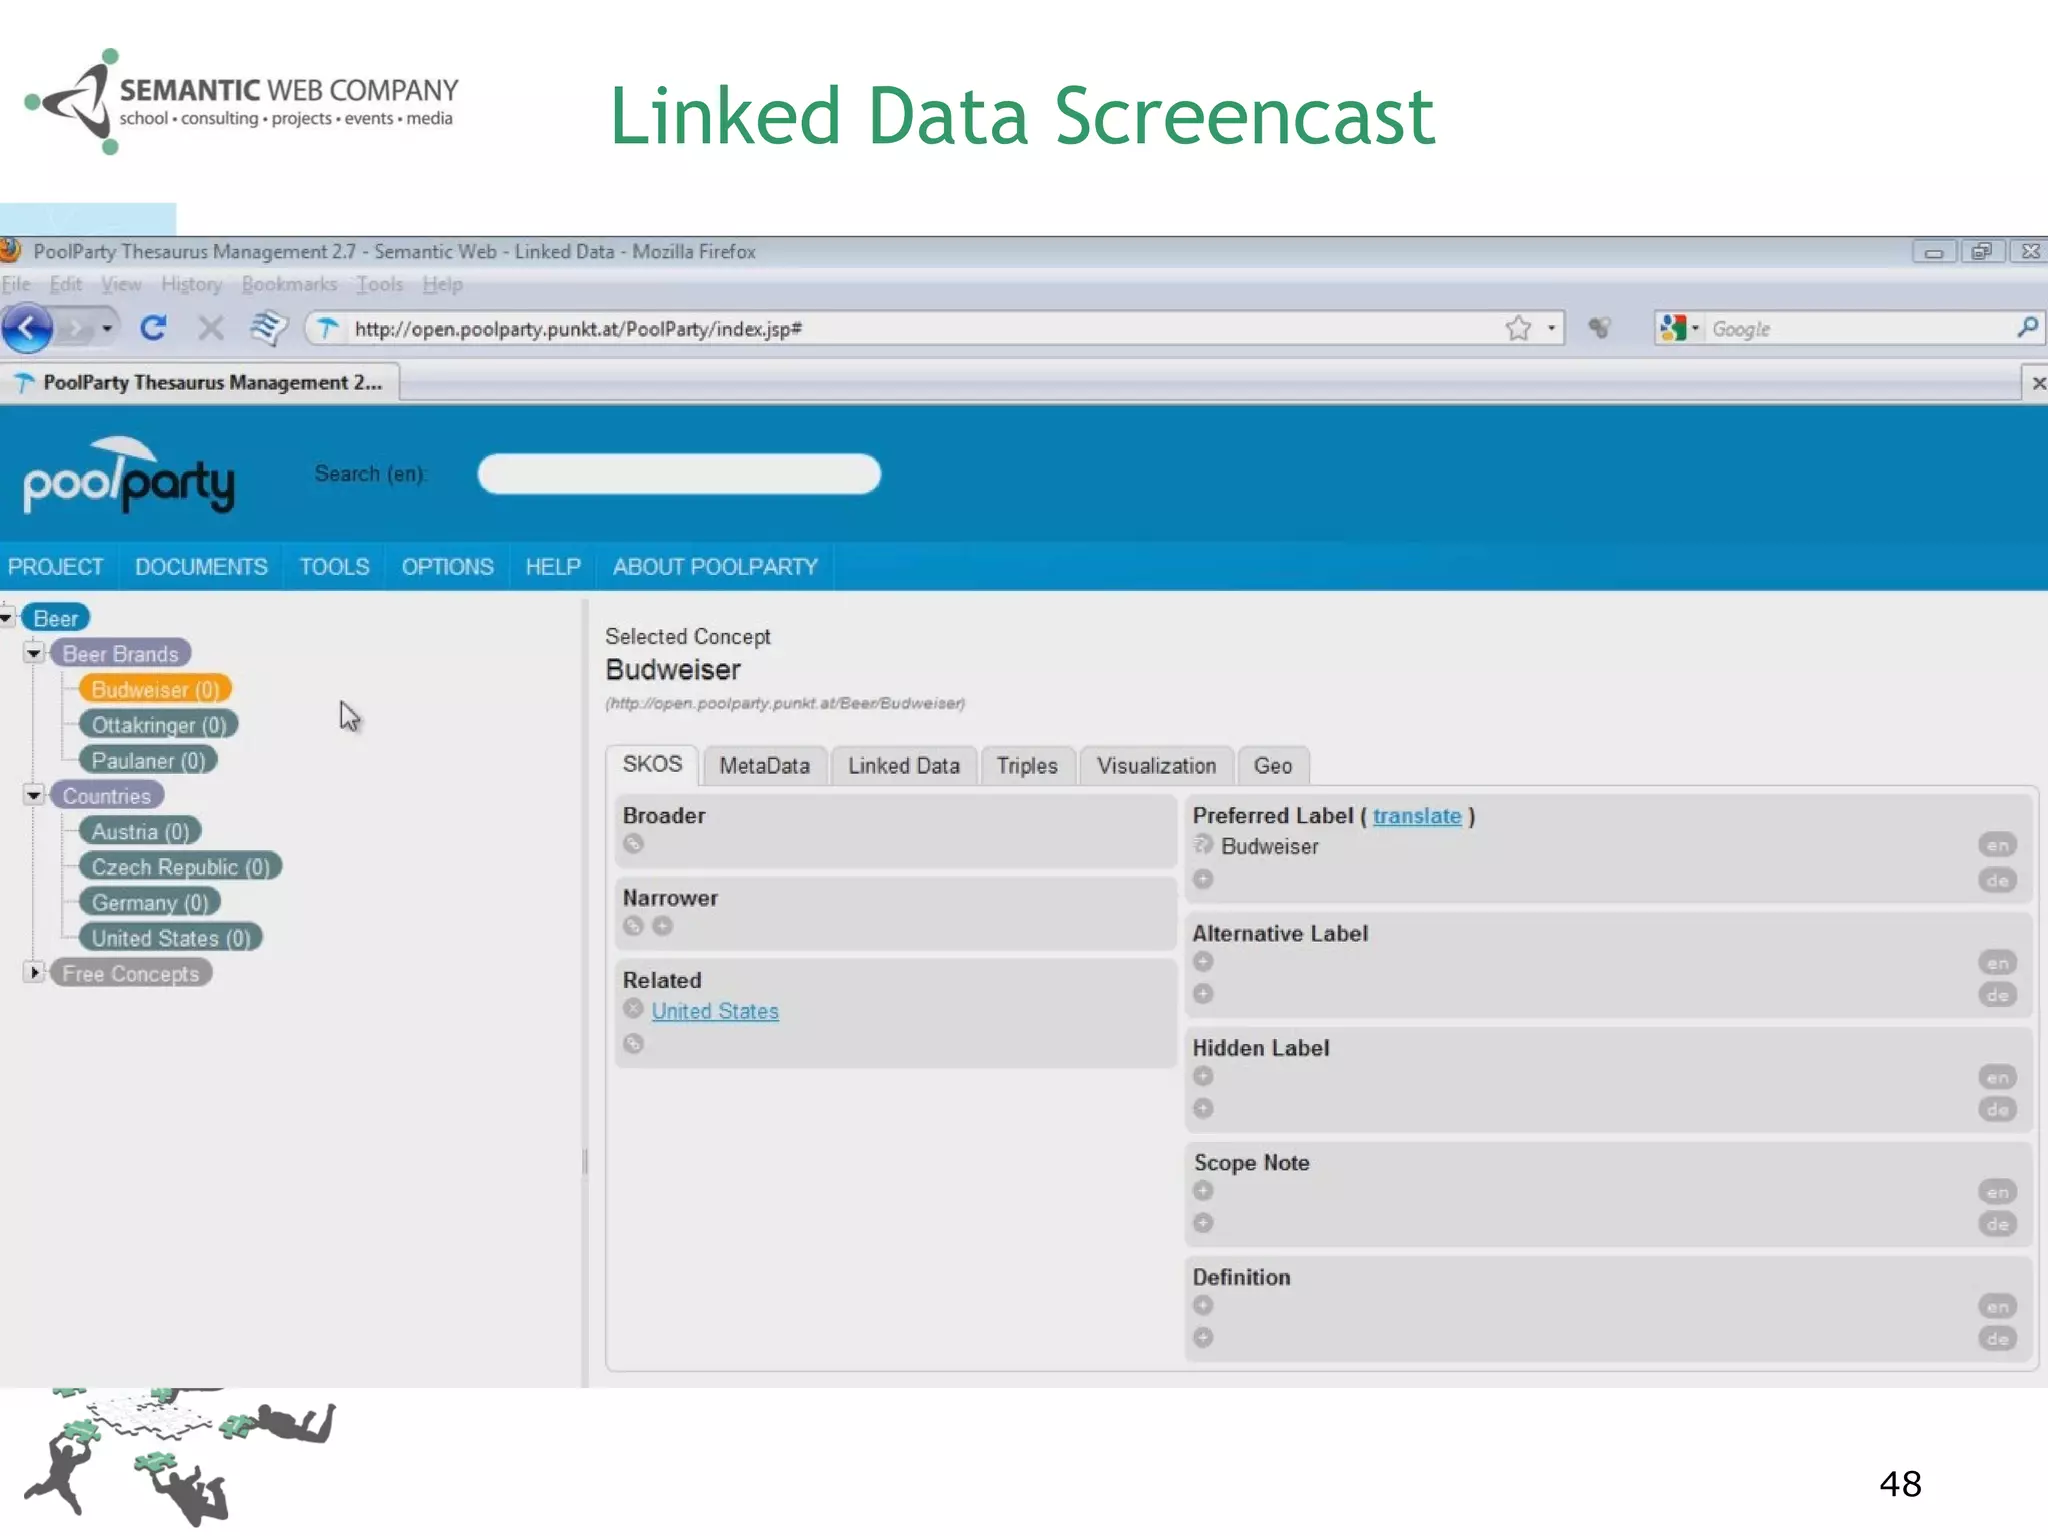Click the browser reload icon
This screenshot has height=1536, width=2048.
pos(153,328)
